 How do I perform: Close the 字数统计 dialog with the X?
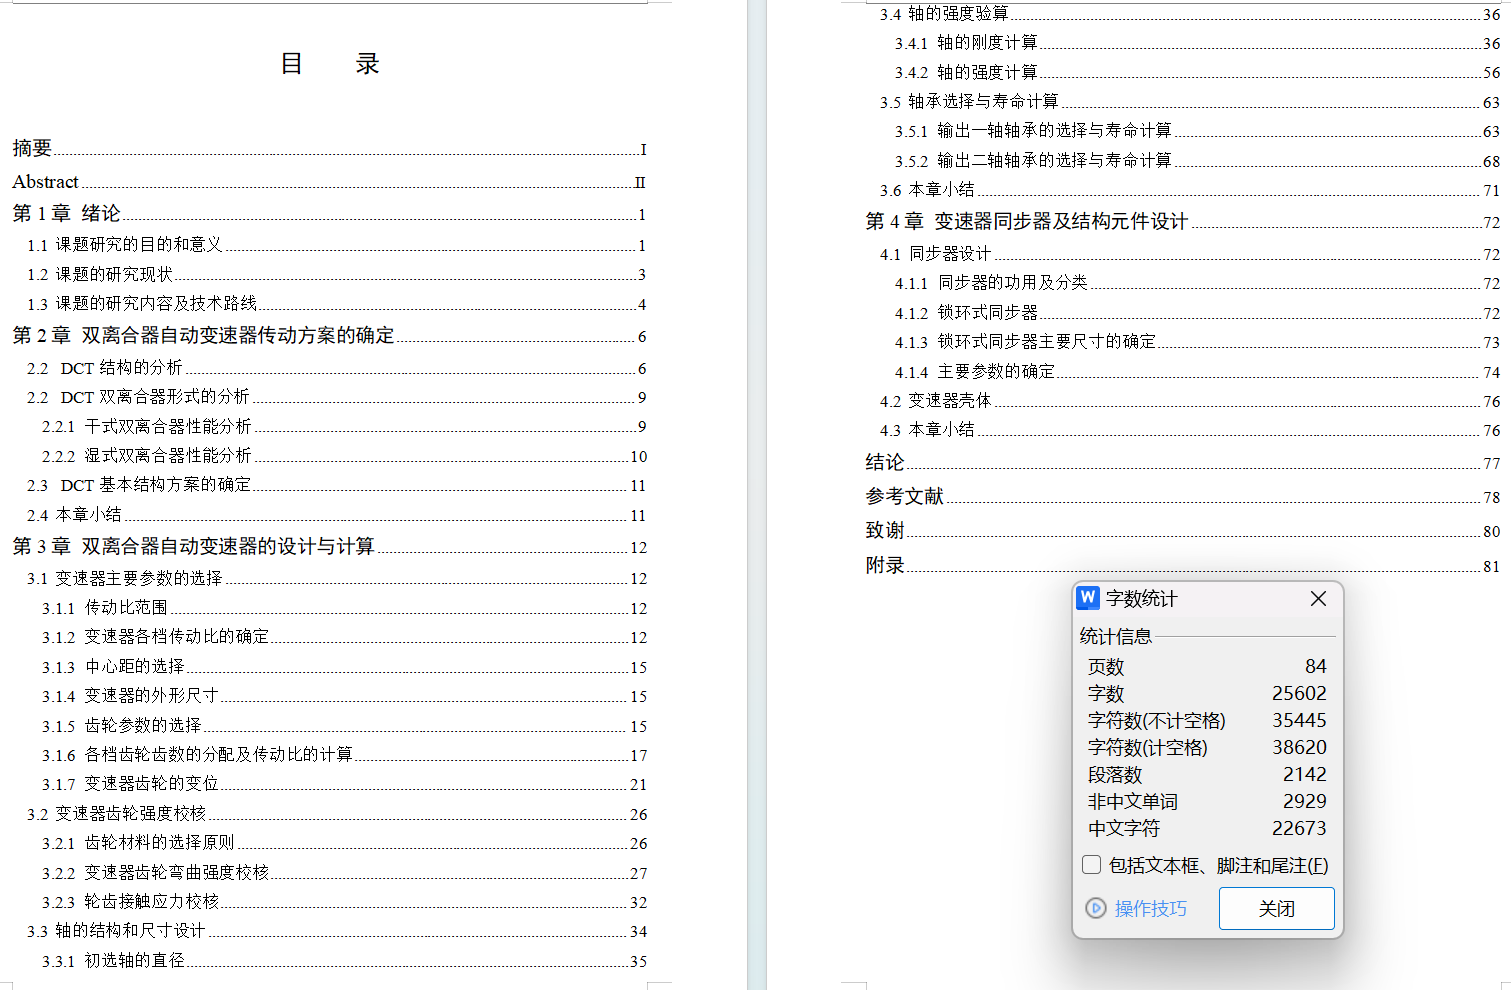(1318, 598)
